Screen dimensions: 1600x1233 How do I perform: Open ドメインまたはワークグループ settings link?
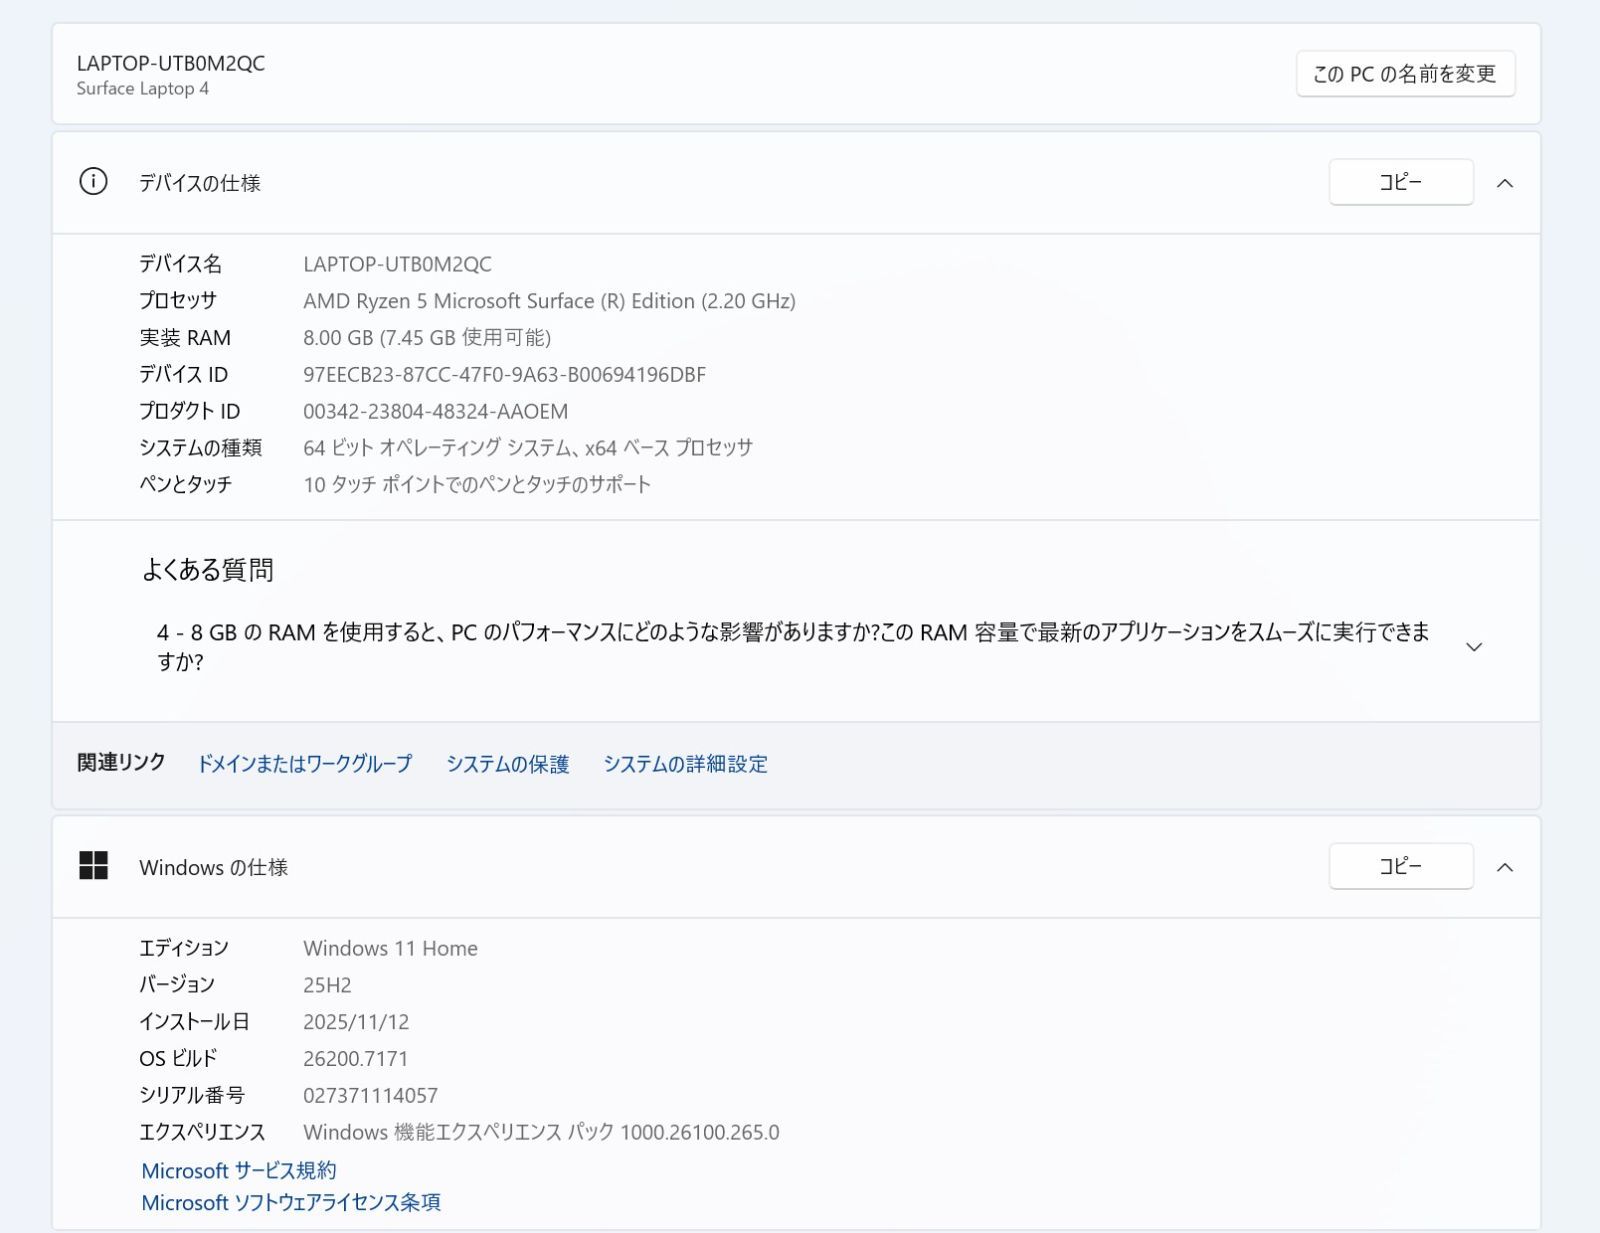tap(305, 764)
